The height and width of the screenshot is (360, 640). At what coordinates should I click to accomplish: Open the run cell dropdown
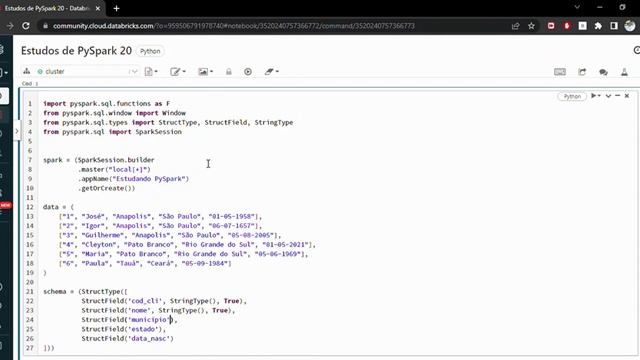[596, 96]
